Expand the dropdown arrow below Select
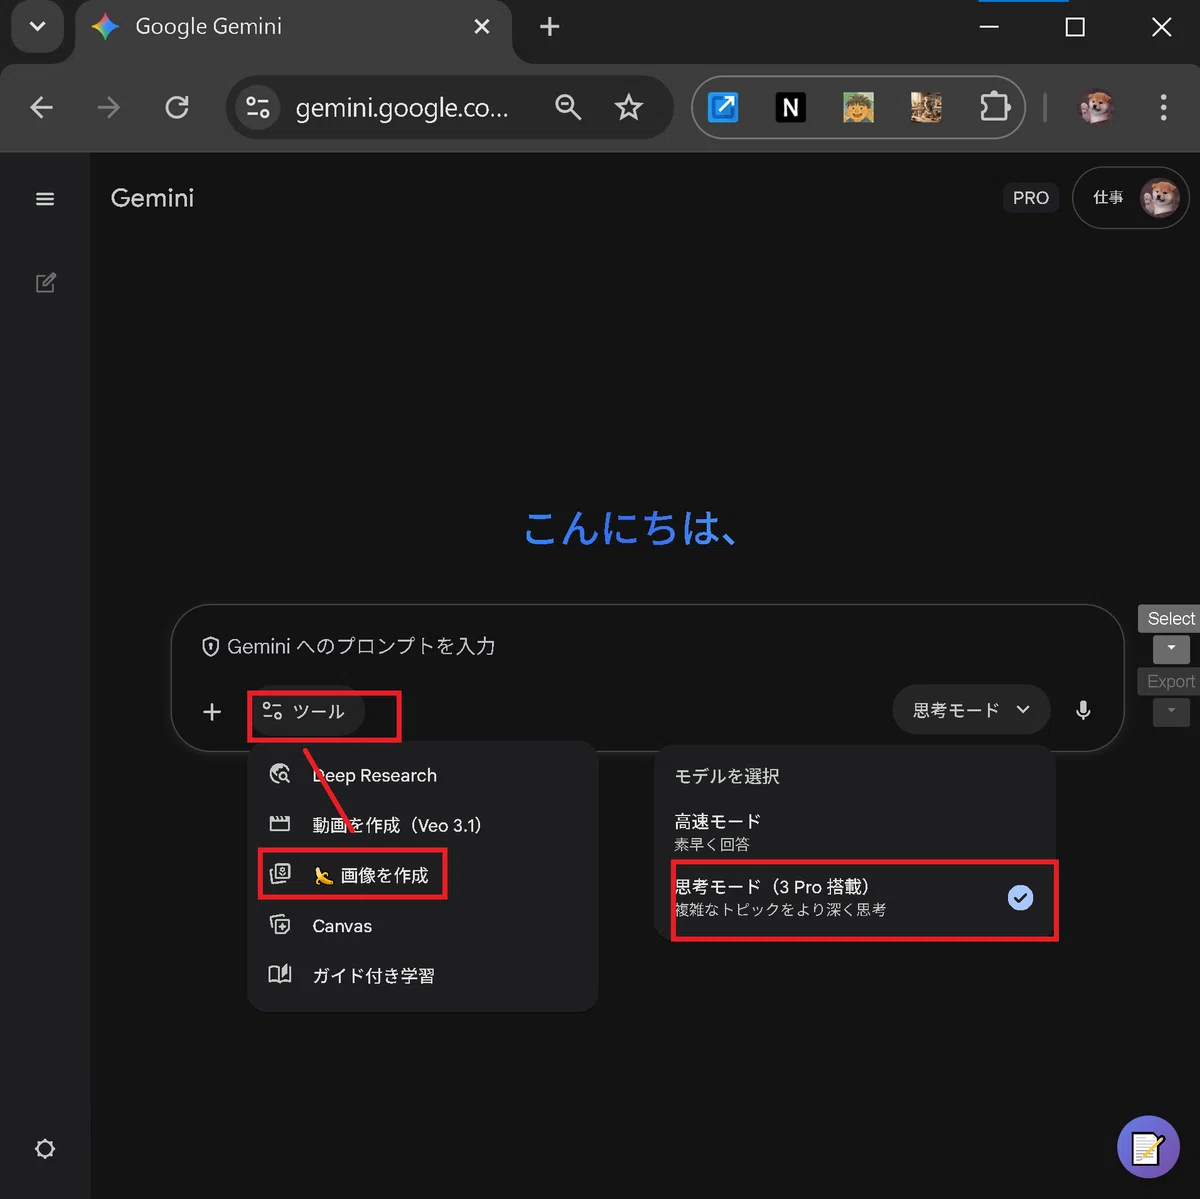Viewport: 1200px width, 1199px height. (1171, 648)
